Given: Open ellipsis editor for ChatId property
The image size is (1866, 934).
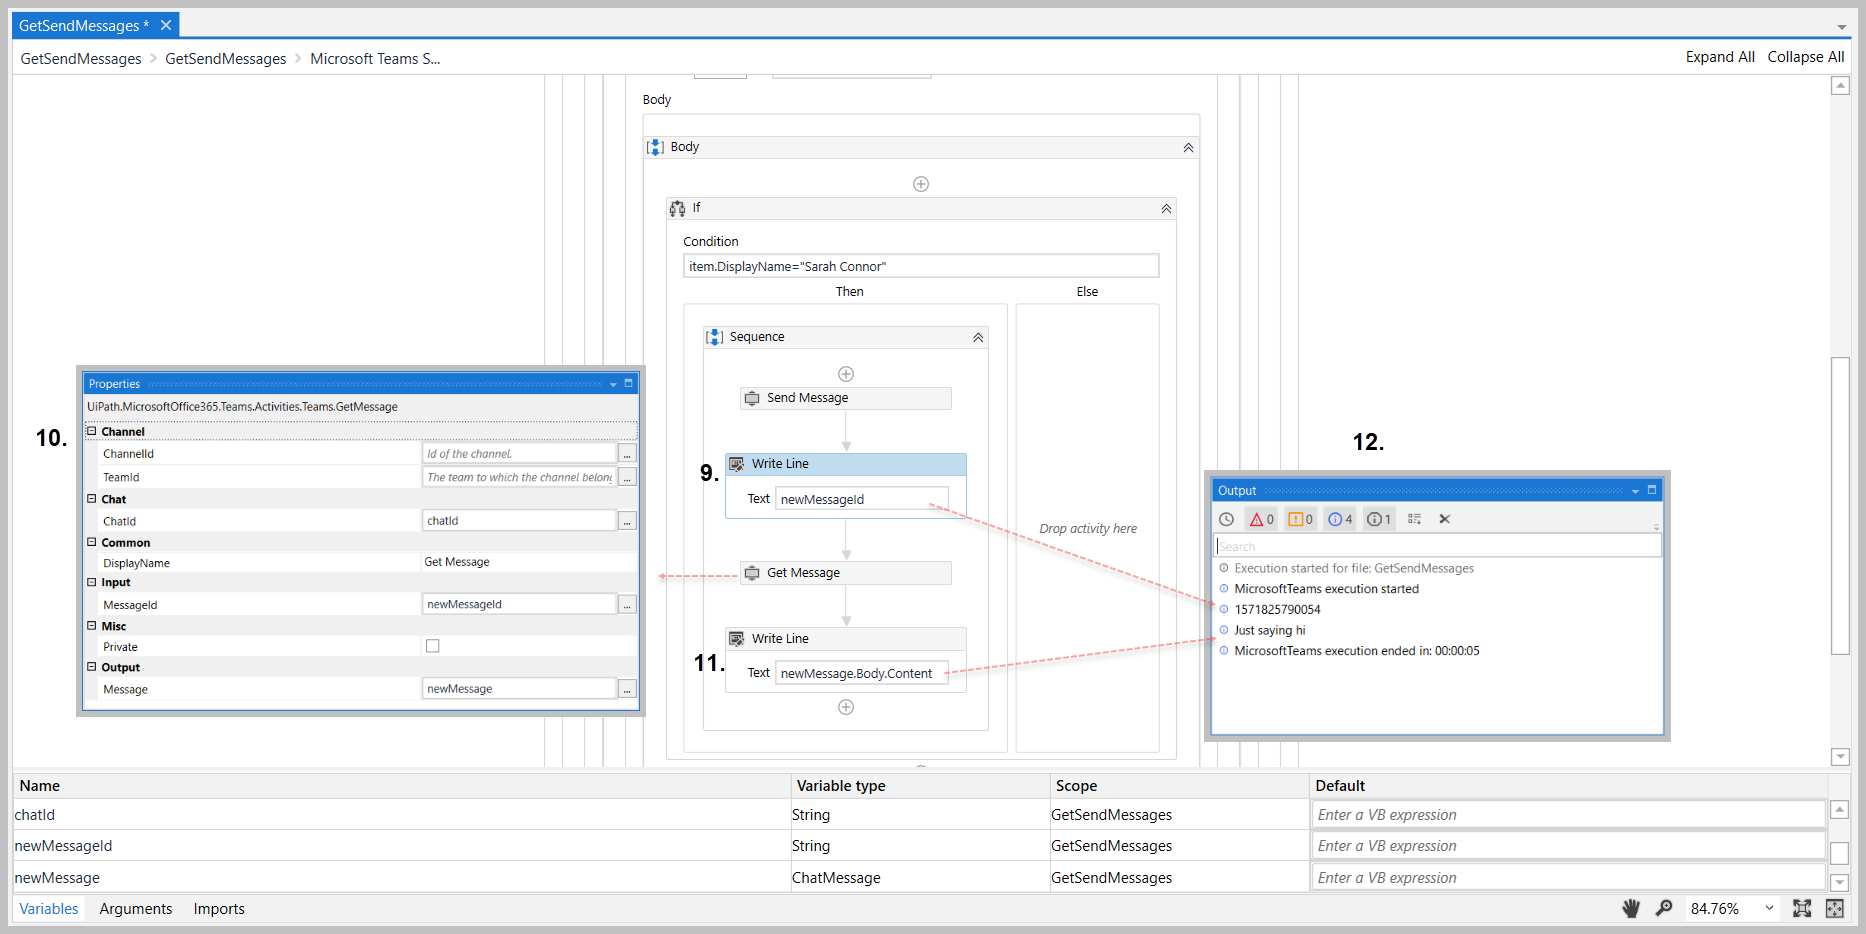Looking at the screenshot, I should [628, 521].
